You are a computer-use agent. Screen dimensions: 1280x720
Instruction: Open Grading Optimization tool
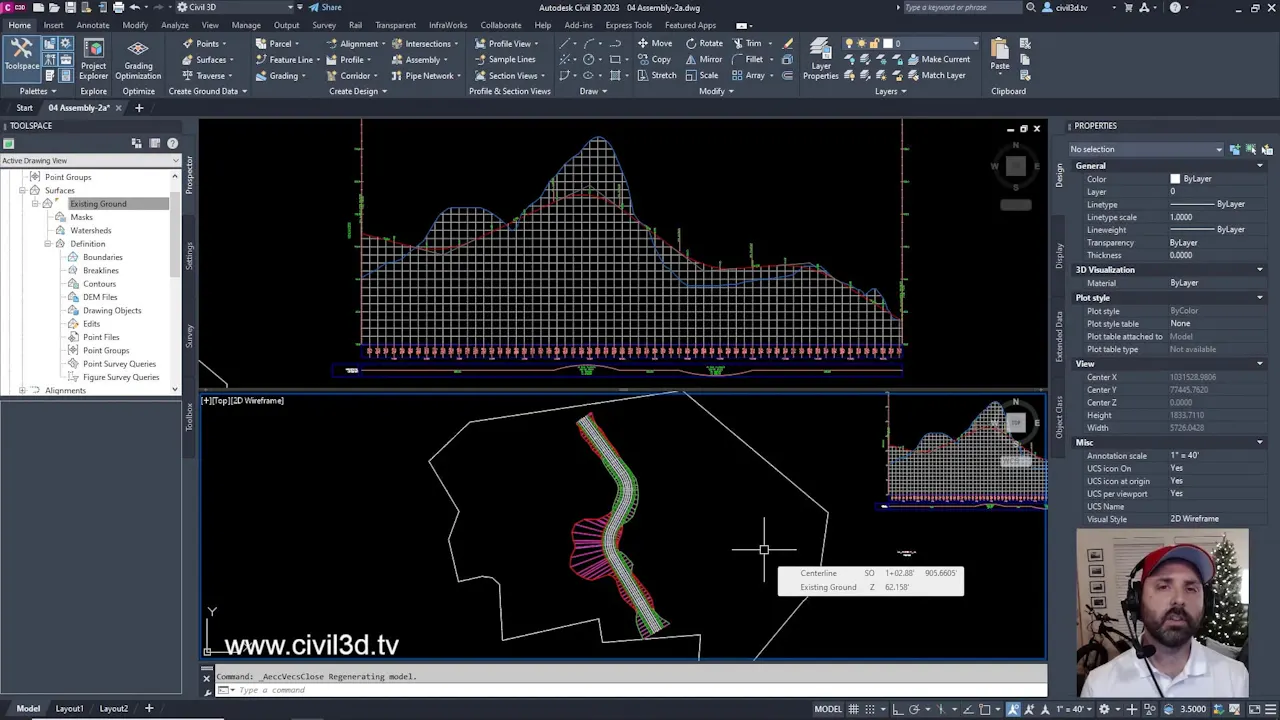point(138,60)
